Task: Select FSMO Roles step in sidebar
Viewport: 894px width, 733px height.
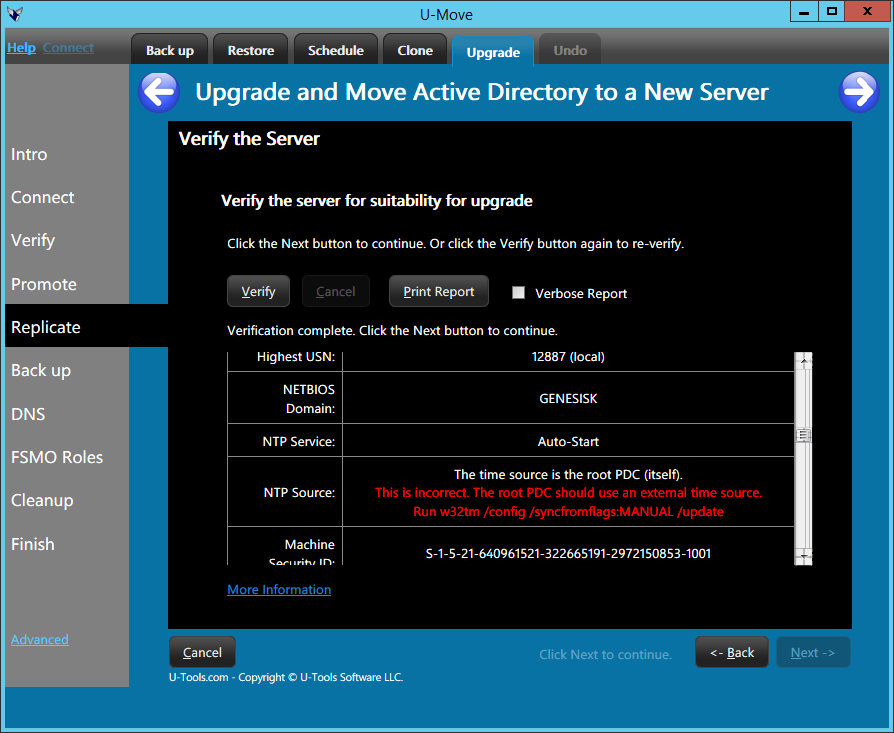Action: [57, 457]
